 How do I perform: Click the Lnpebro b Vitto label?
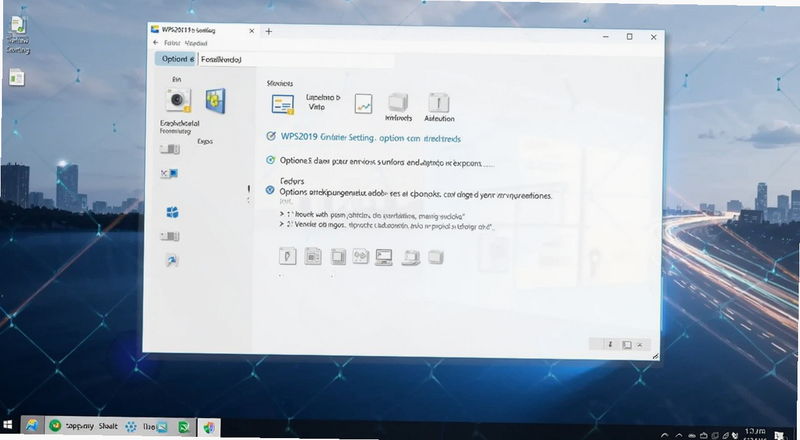click(x=322, y=102)
